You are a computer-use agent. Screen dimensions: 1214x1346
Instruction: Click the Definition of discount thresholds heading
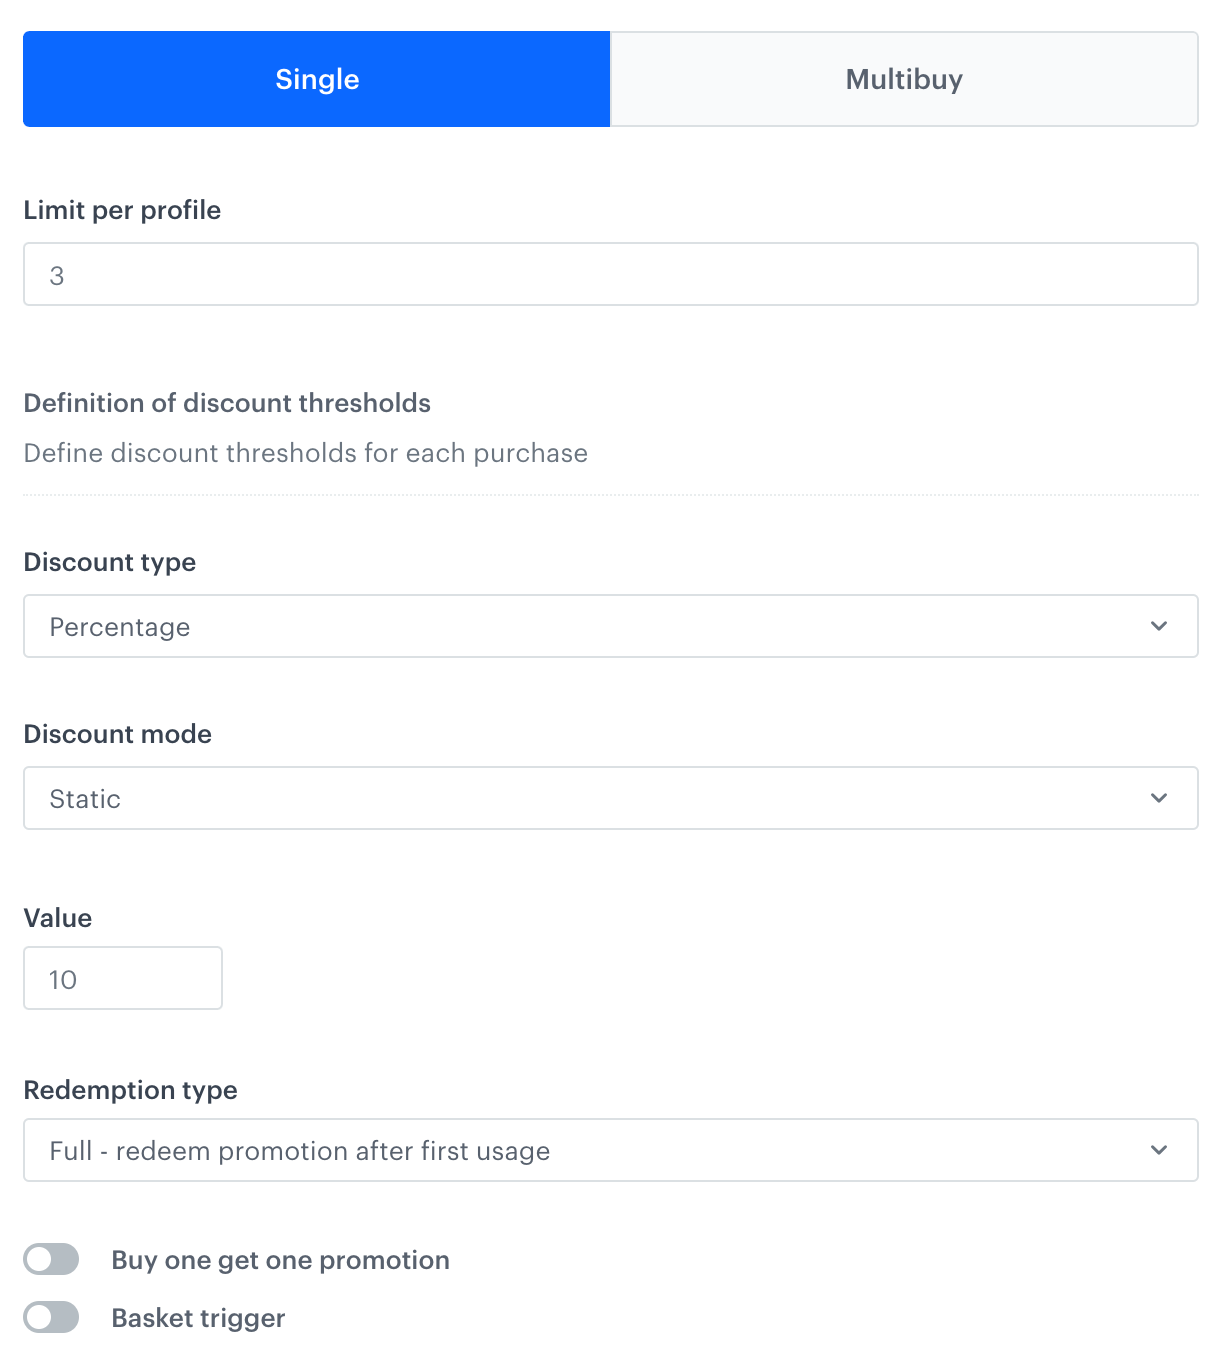227,403
